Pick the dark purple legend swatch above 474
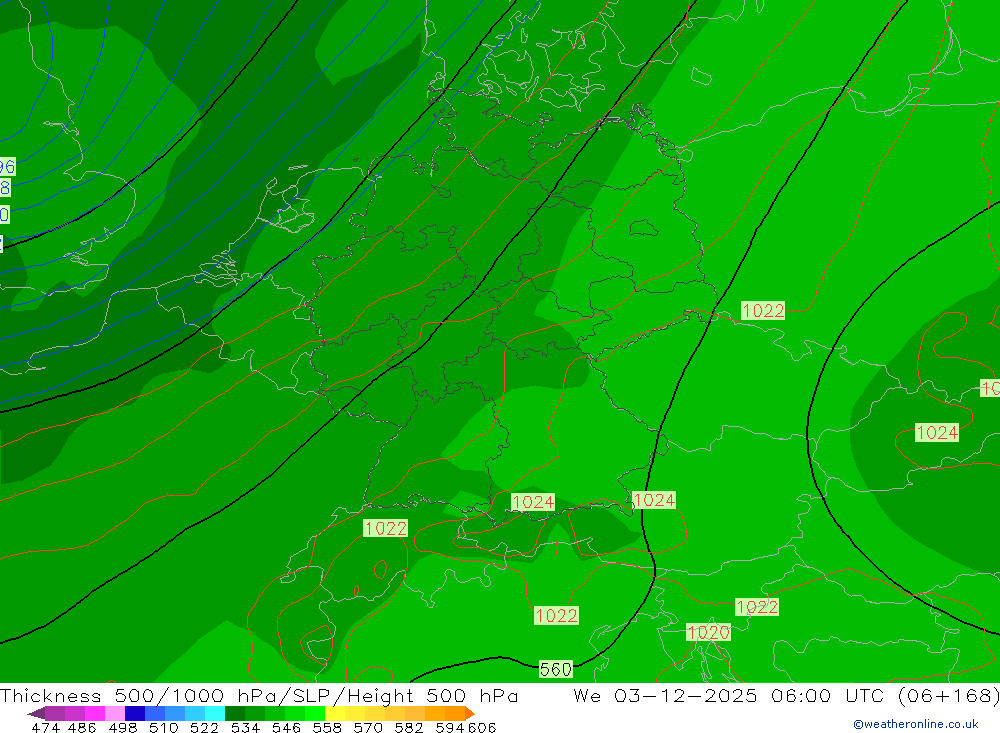This screenshot has width=1000, height=733. (55, 713)
